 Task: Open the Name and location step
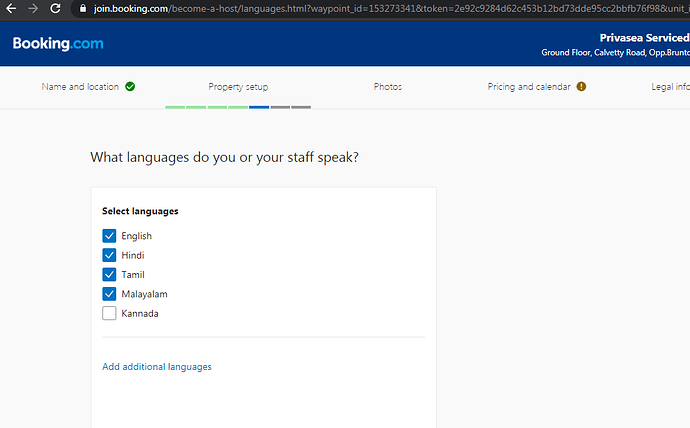click(x=80, y=87)
